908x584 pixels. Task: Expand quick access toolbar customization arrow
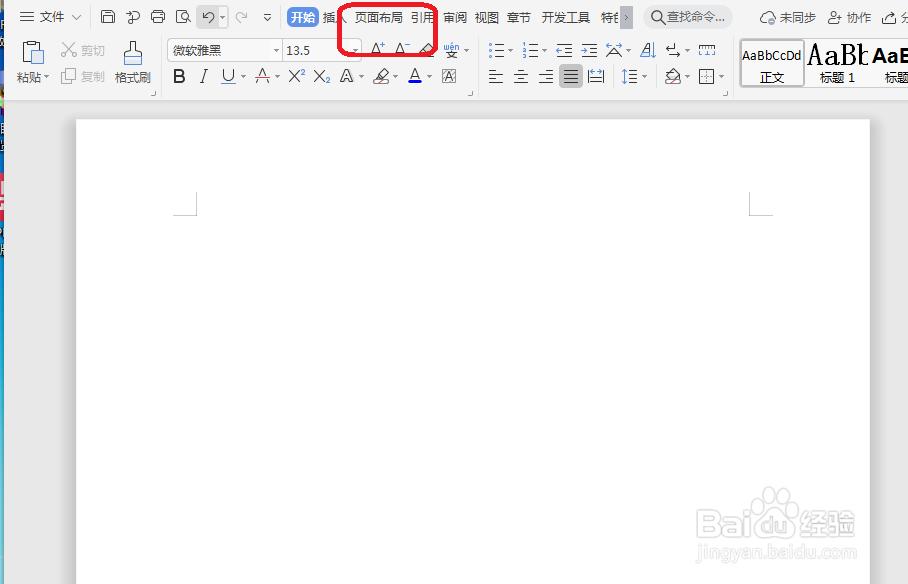[267, 17]
